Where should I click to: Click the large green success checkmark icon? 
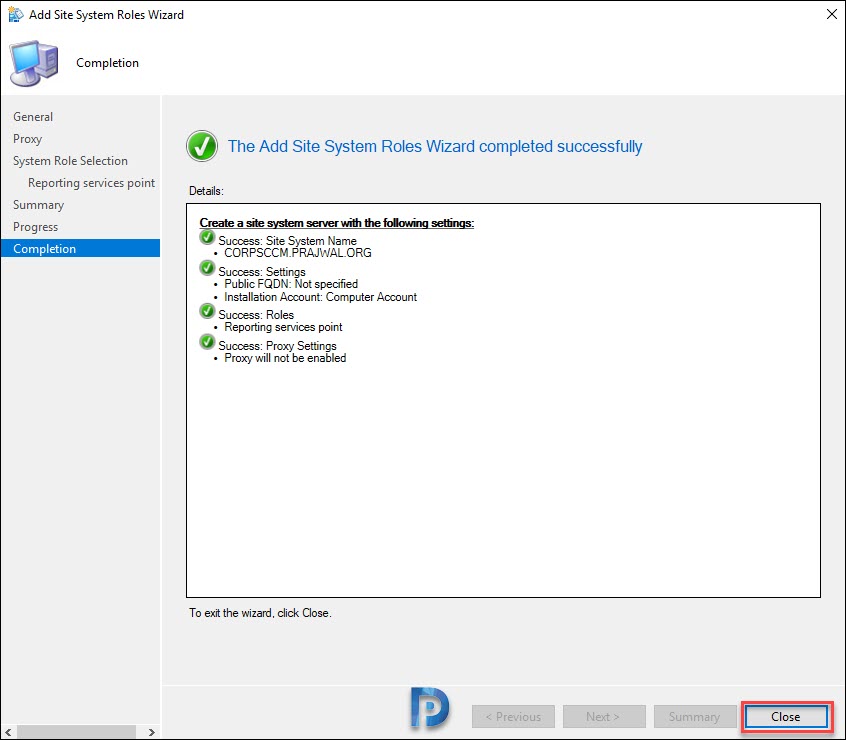[x=202, y=146]
